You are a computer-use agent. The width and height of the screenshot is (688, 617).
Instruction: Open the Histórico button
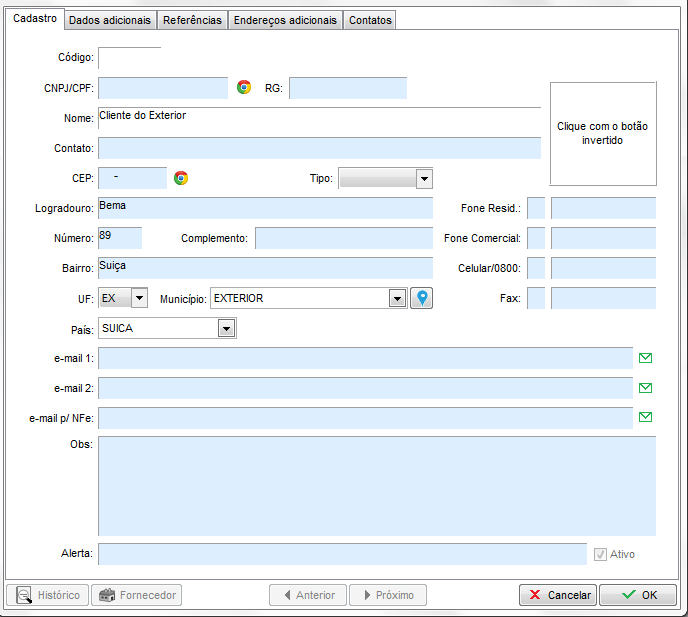pyautogui.click(x=47, y=595)
